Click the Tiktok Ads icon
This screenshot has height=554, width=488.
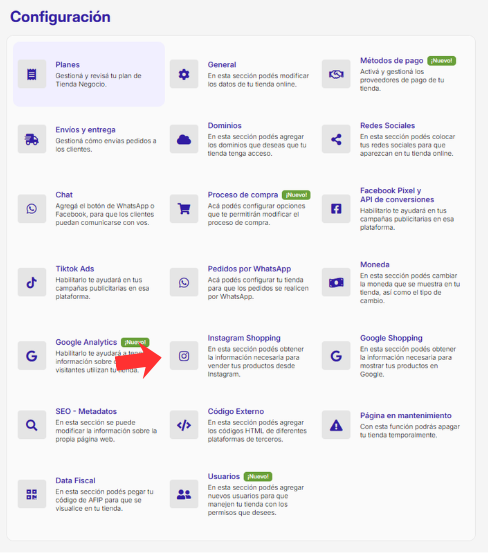click(32, 282)
